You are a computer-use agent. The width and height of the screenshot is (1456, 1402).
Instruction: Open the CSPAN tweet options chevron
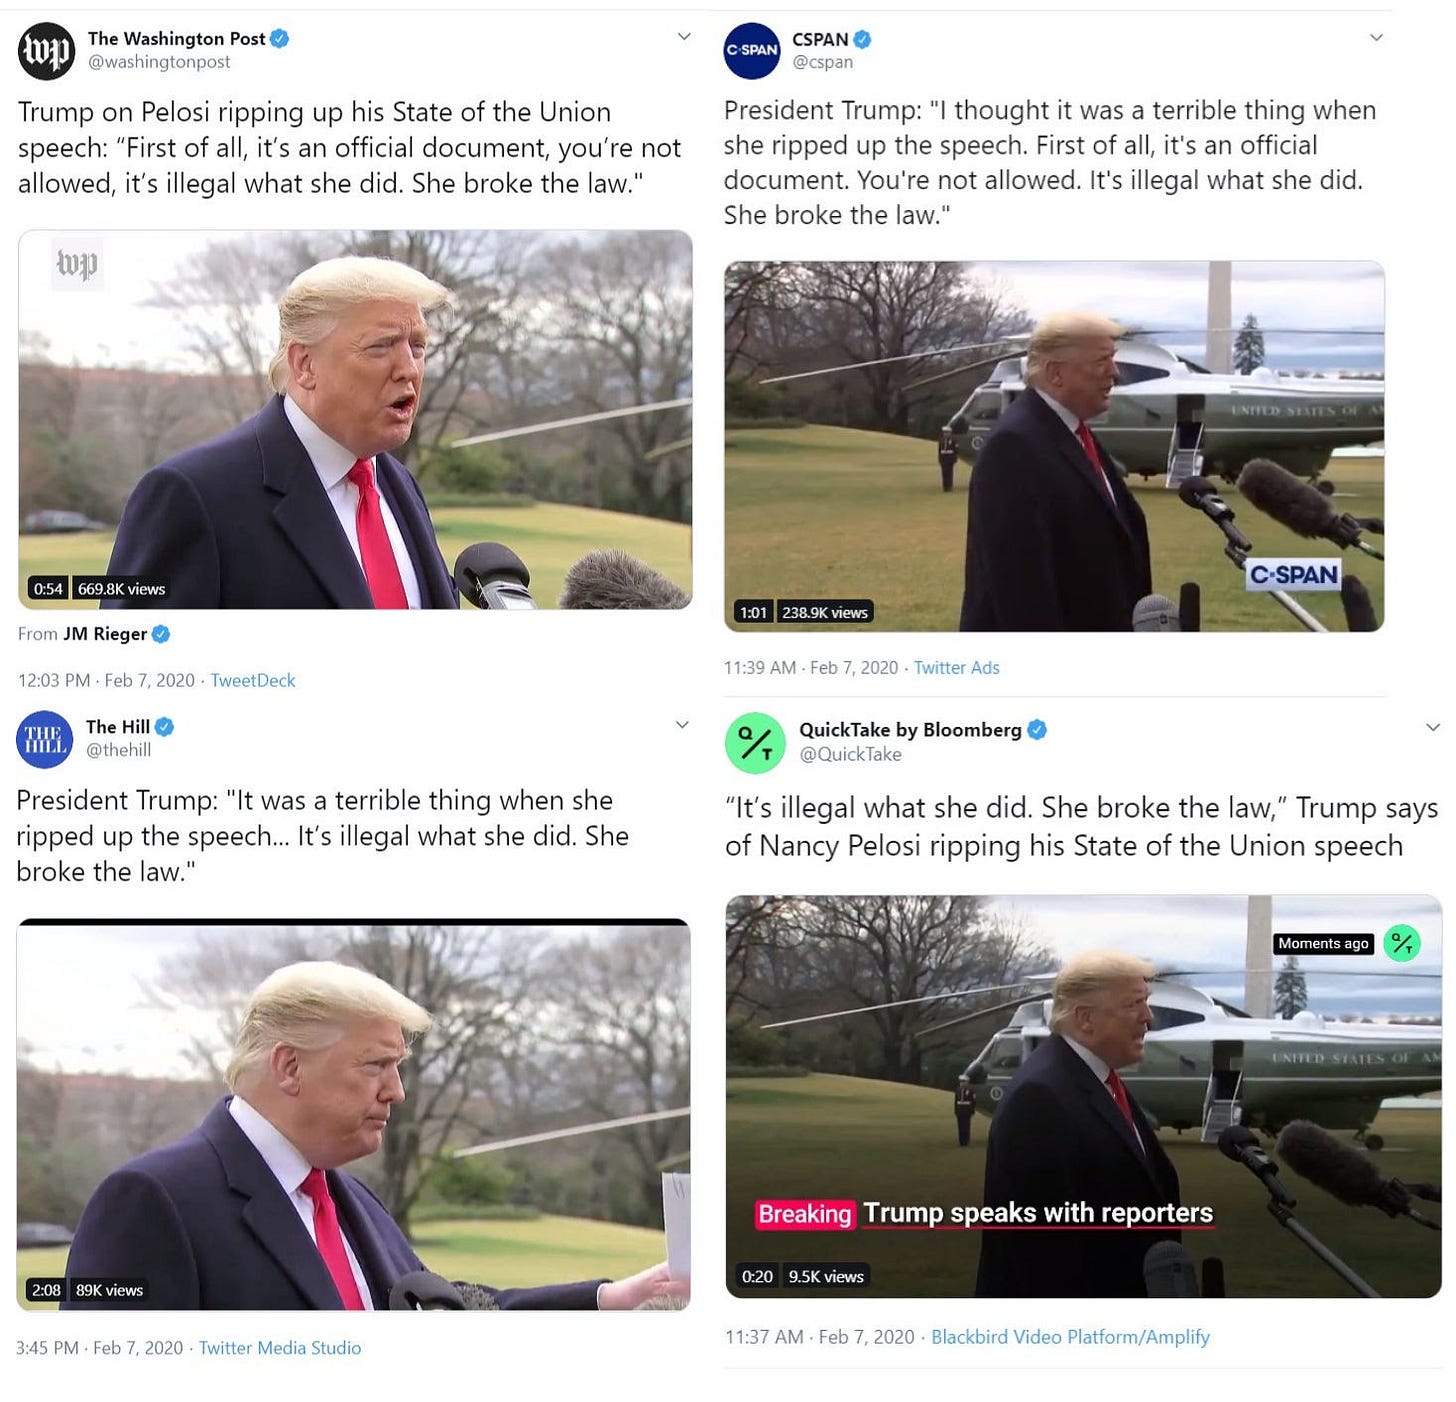click(x=1376, y=38)
